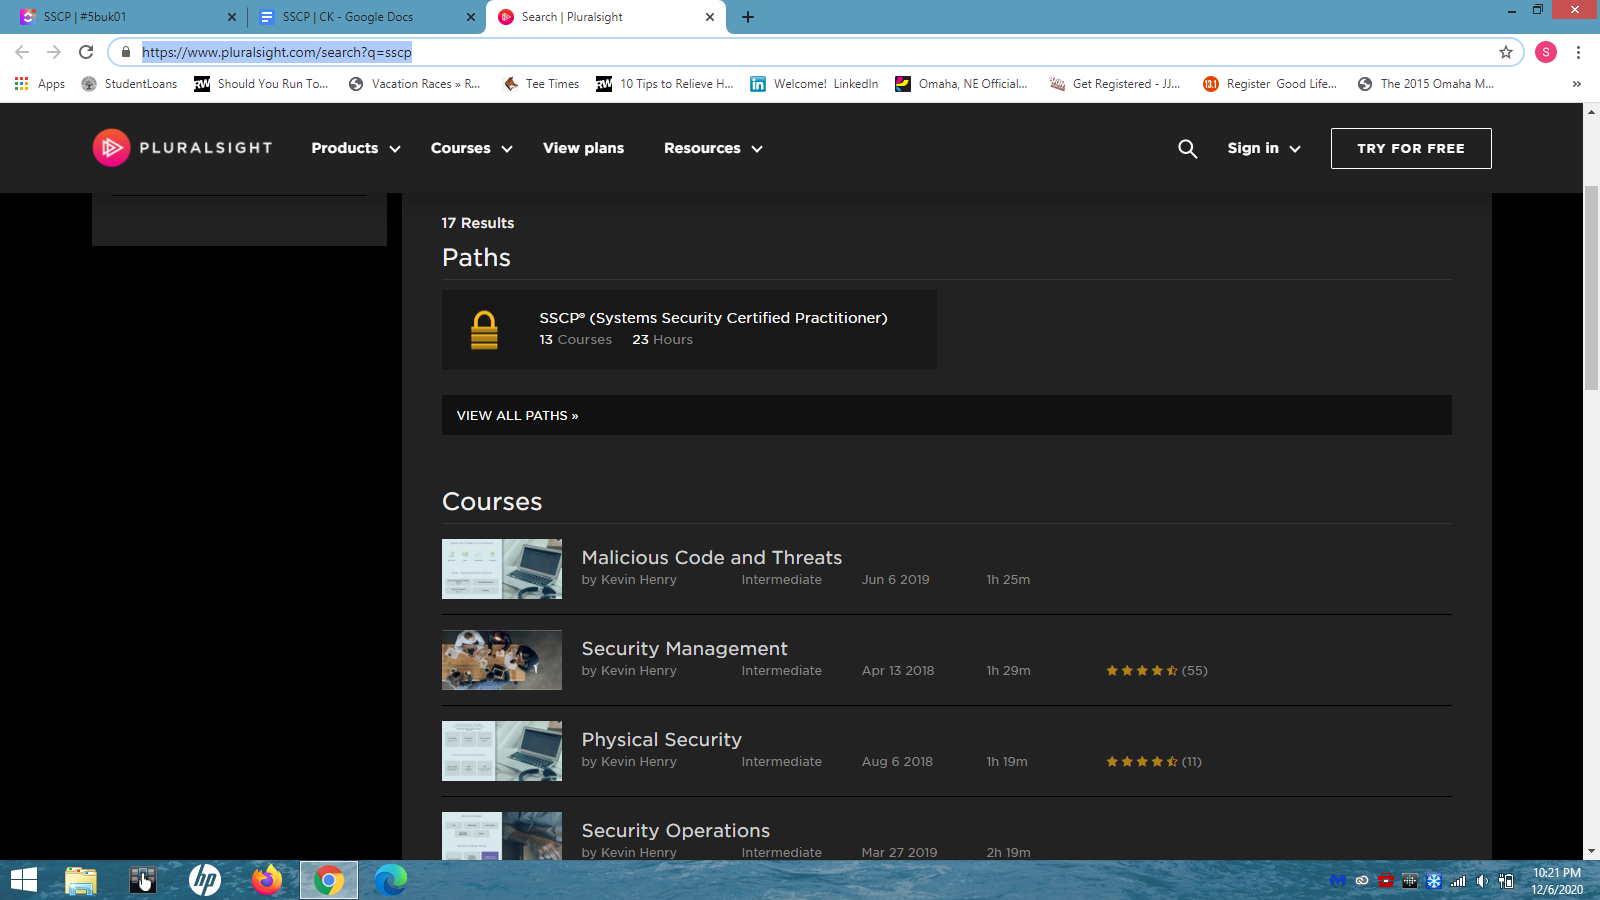1600x900 pixels.
Task: Click VIEW ALL PATHS link
Action: tap(517, 415)
